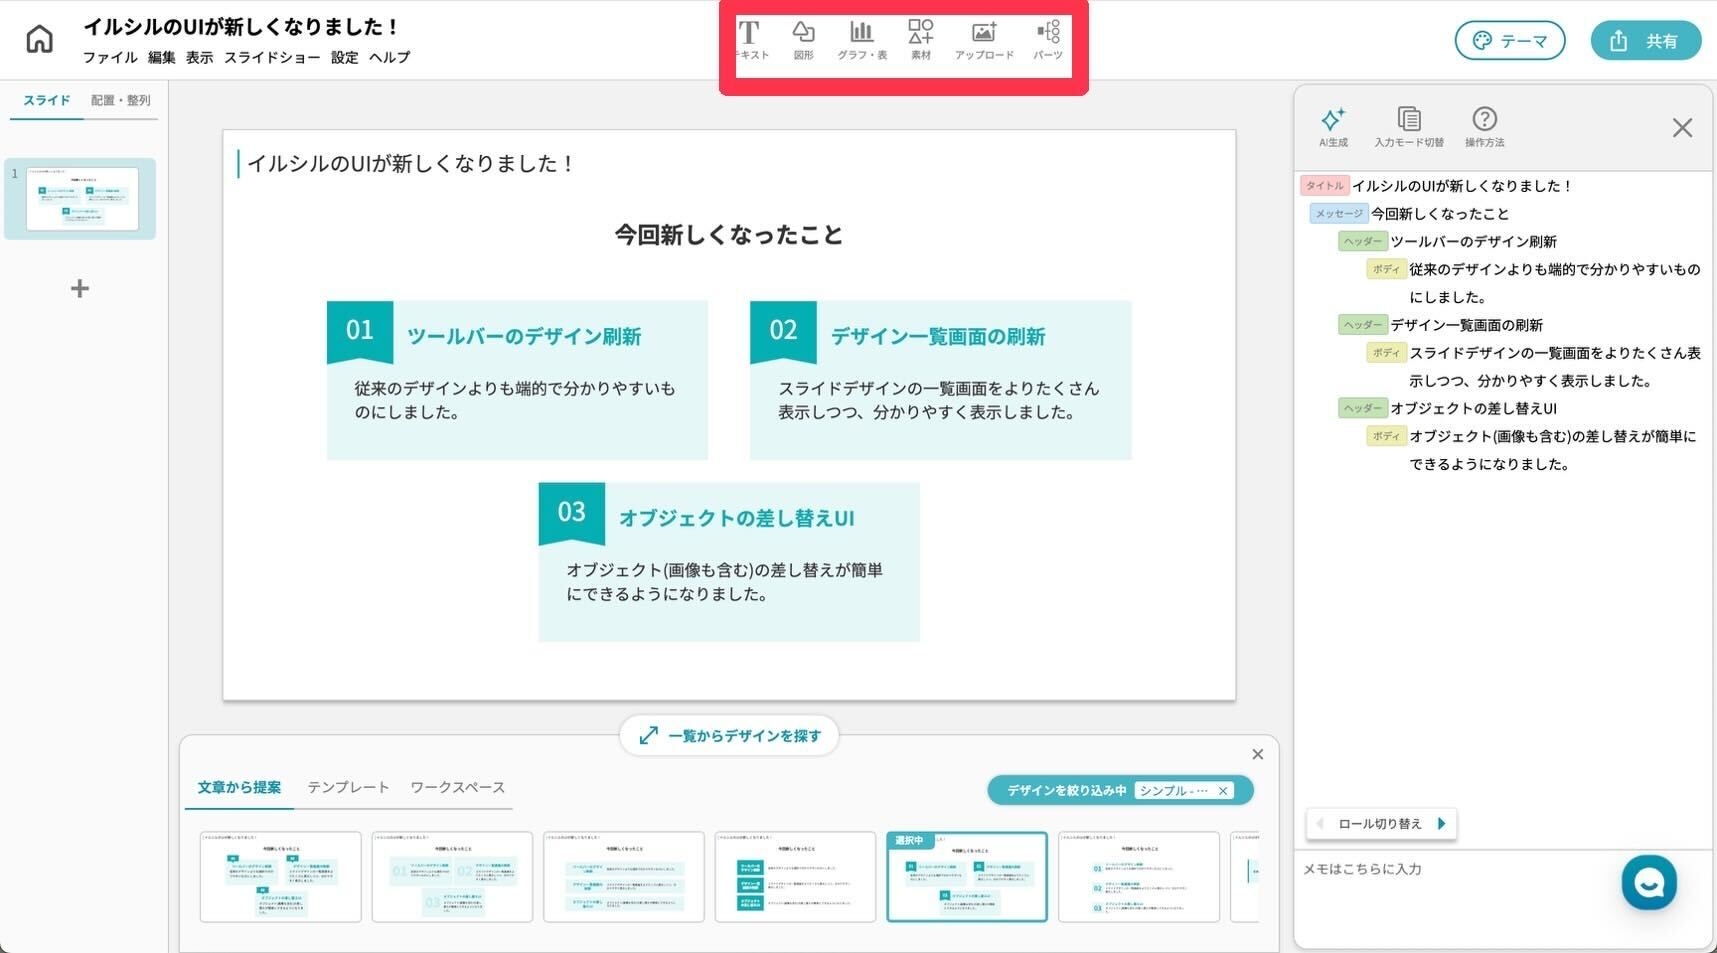Screen dimensions: 1717x953
Task: Switch to the テンプレート tab
Action: coord(348,788)
